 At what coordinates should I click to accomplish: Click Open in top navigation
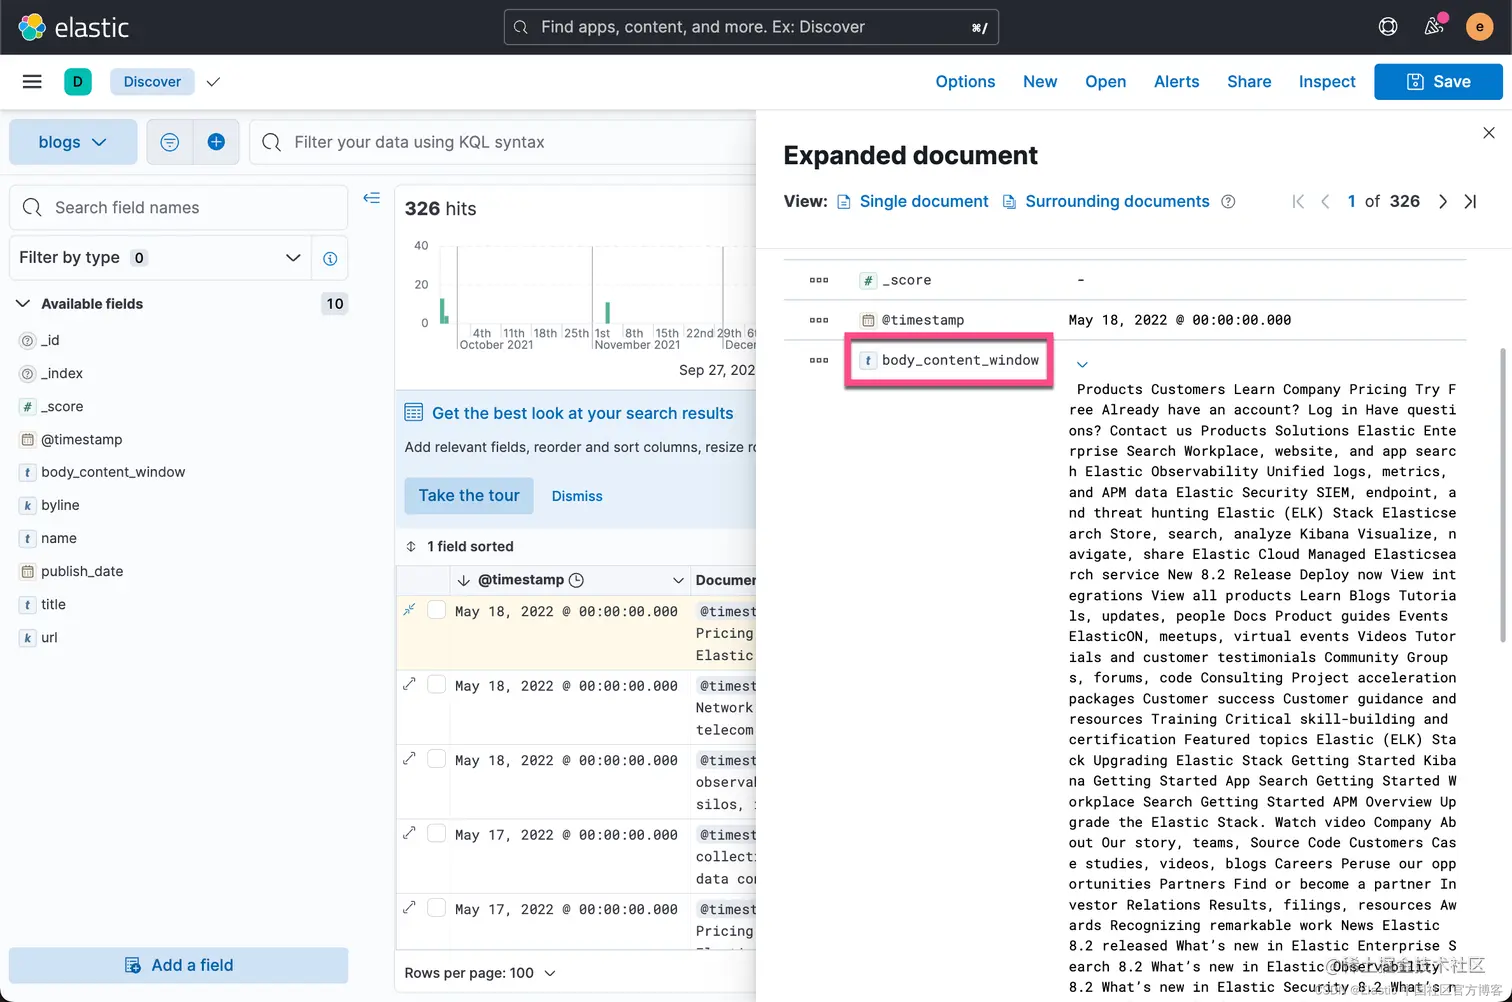point(1106,82)
